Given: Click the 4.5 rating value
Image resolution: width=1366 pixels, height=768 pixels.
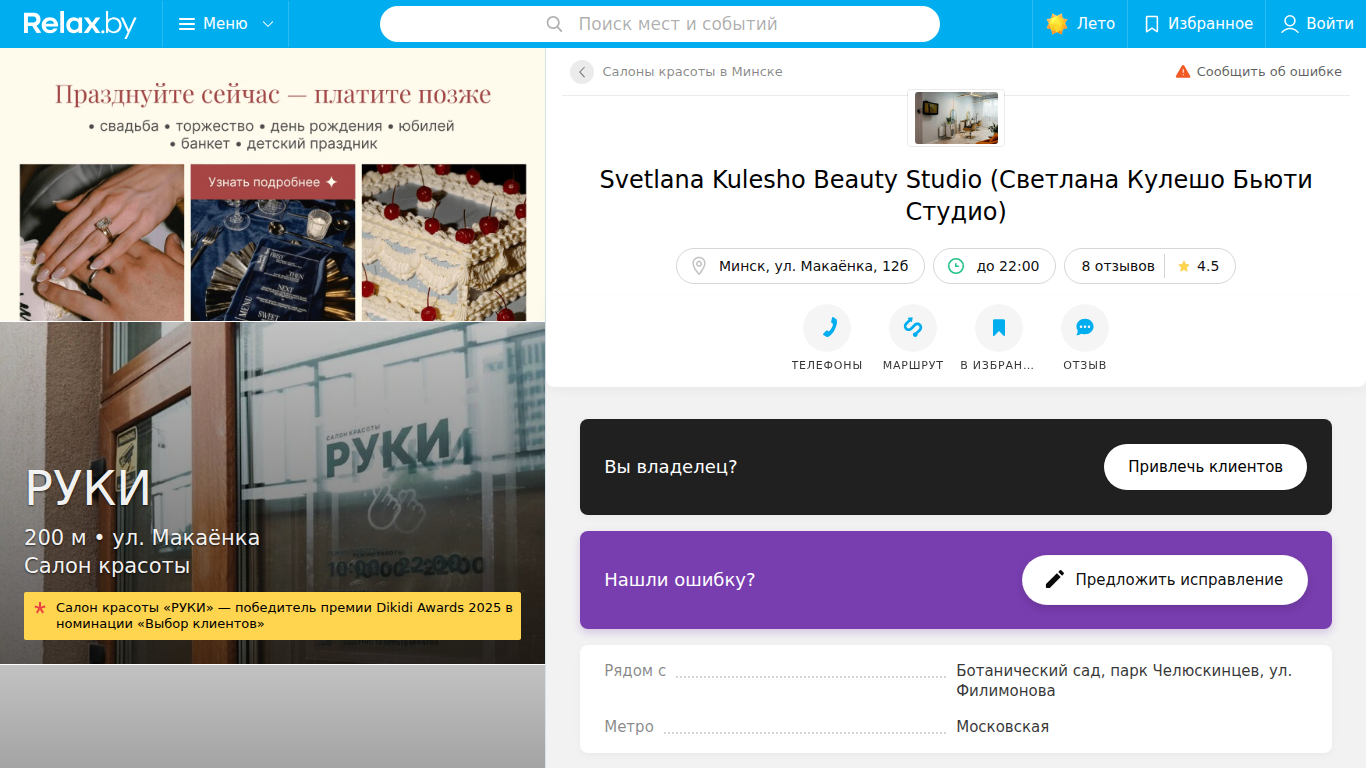Looking at the screenshot, I should [1208, 266].
